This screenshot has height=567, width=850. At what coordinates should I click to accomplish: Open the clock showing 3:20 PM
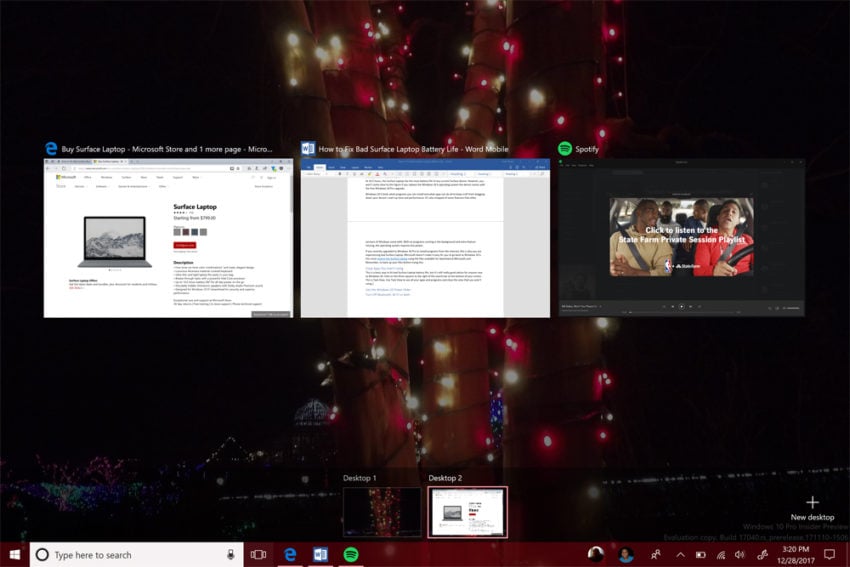pos(795,555)
